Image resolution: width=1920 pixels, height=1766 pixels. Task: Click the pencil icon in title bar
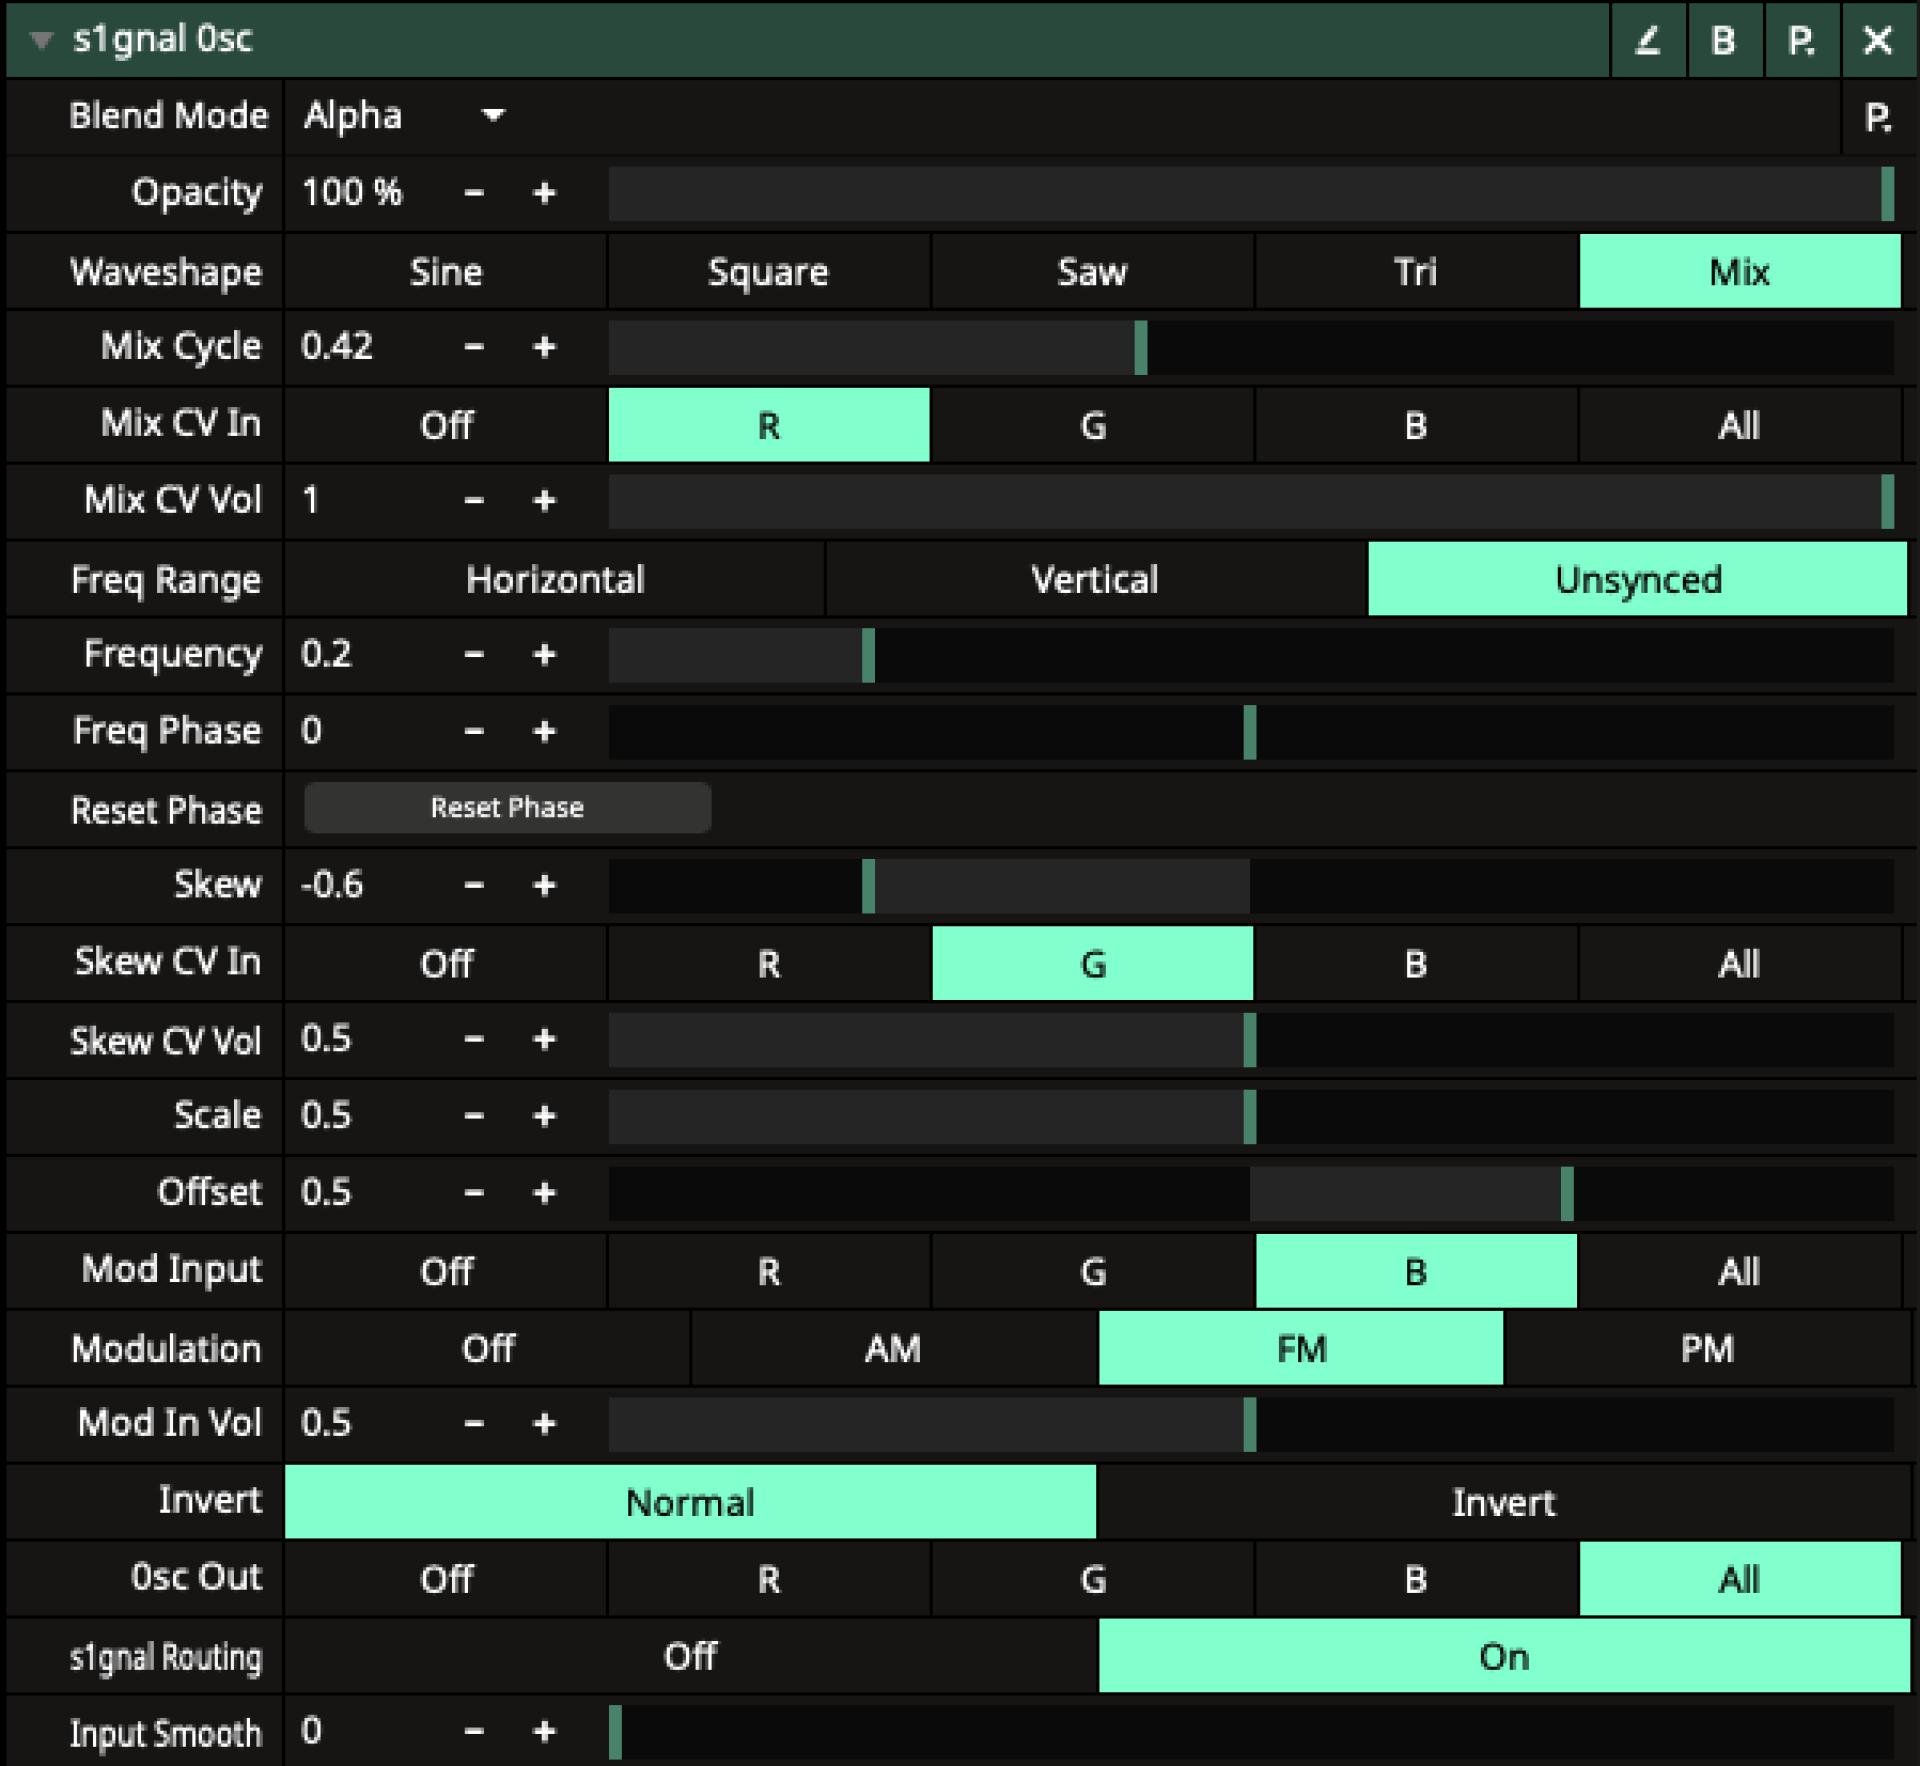[x=1647, y=40]
